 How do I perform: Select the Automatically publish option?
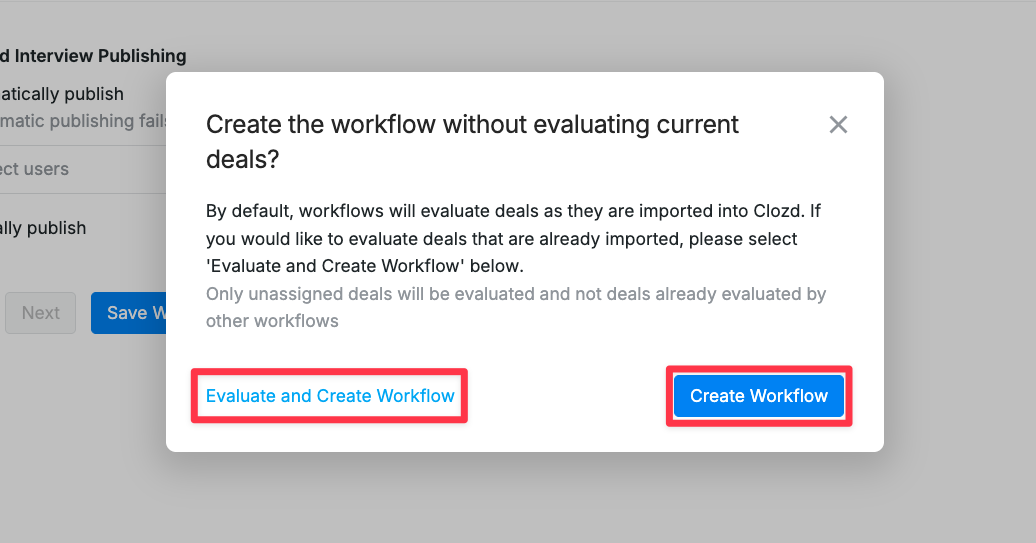click(x=61, y=94)
